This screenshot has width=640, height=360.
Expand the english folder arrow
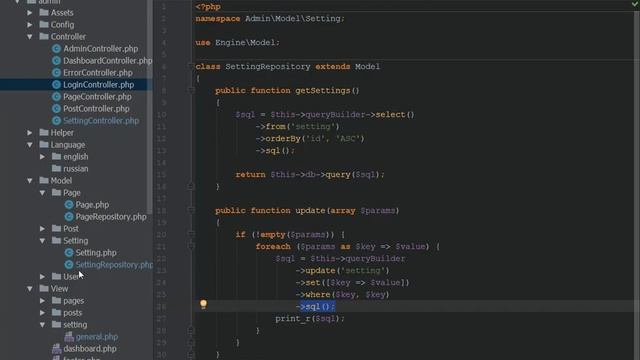(42, 157)
